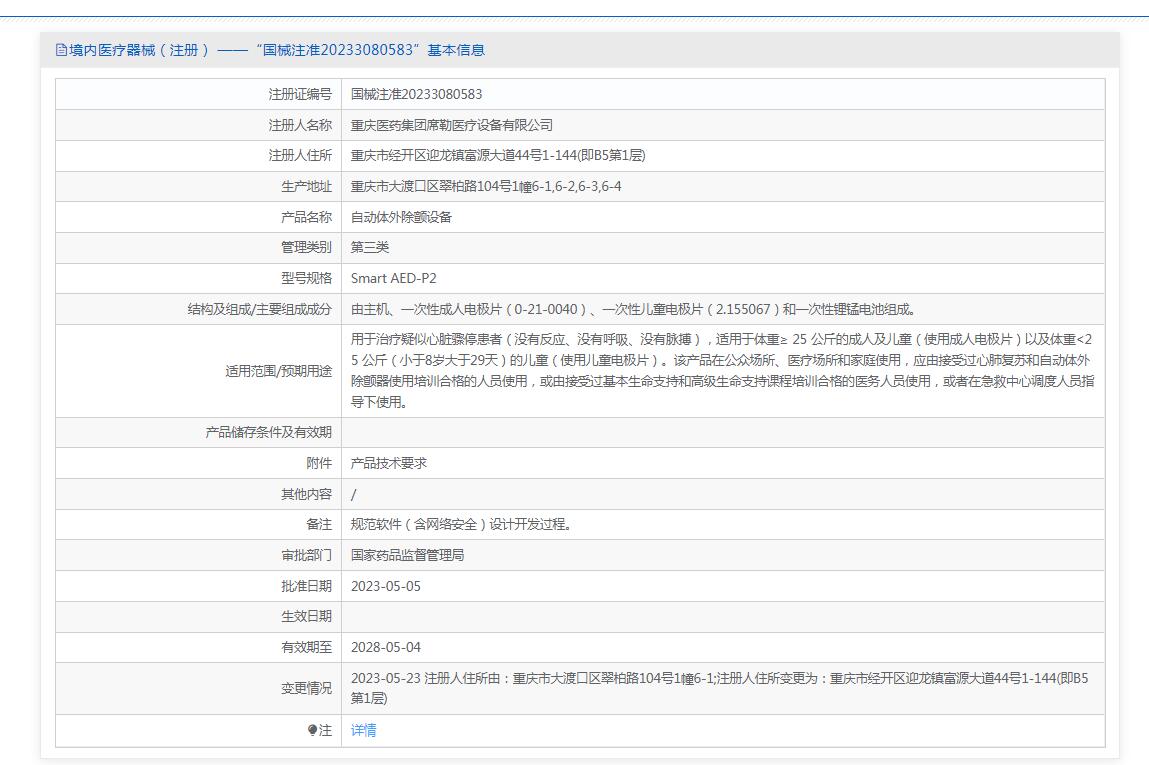
Task: Click the change record dated 2023-05-23
Action: coord(719,688)
